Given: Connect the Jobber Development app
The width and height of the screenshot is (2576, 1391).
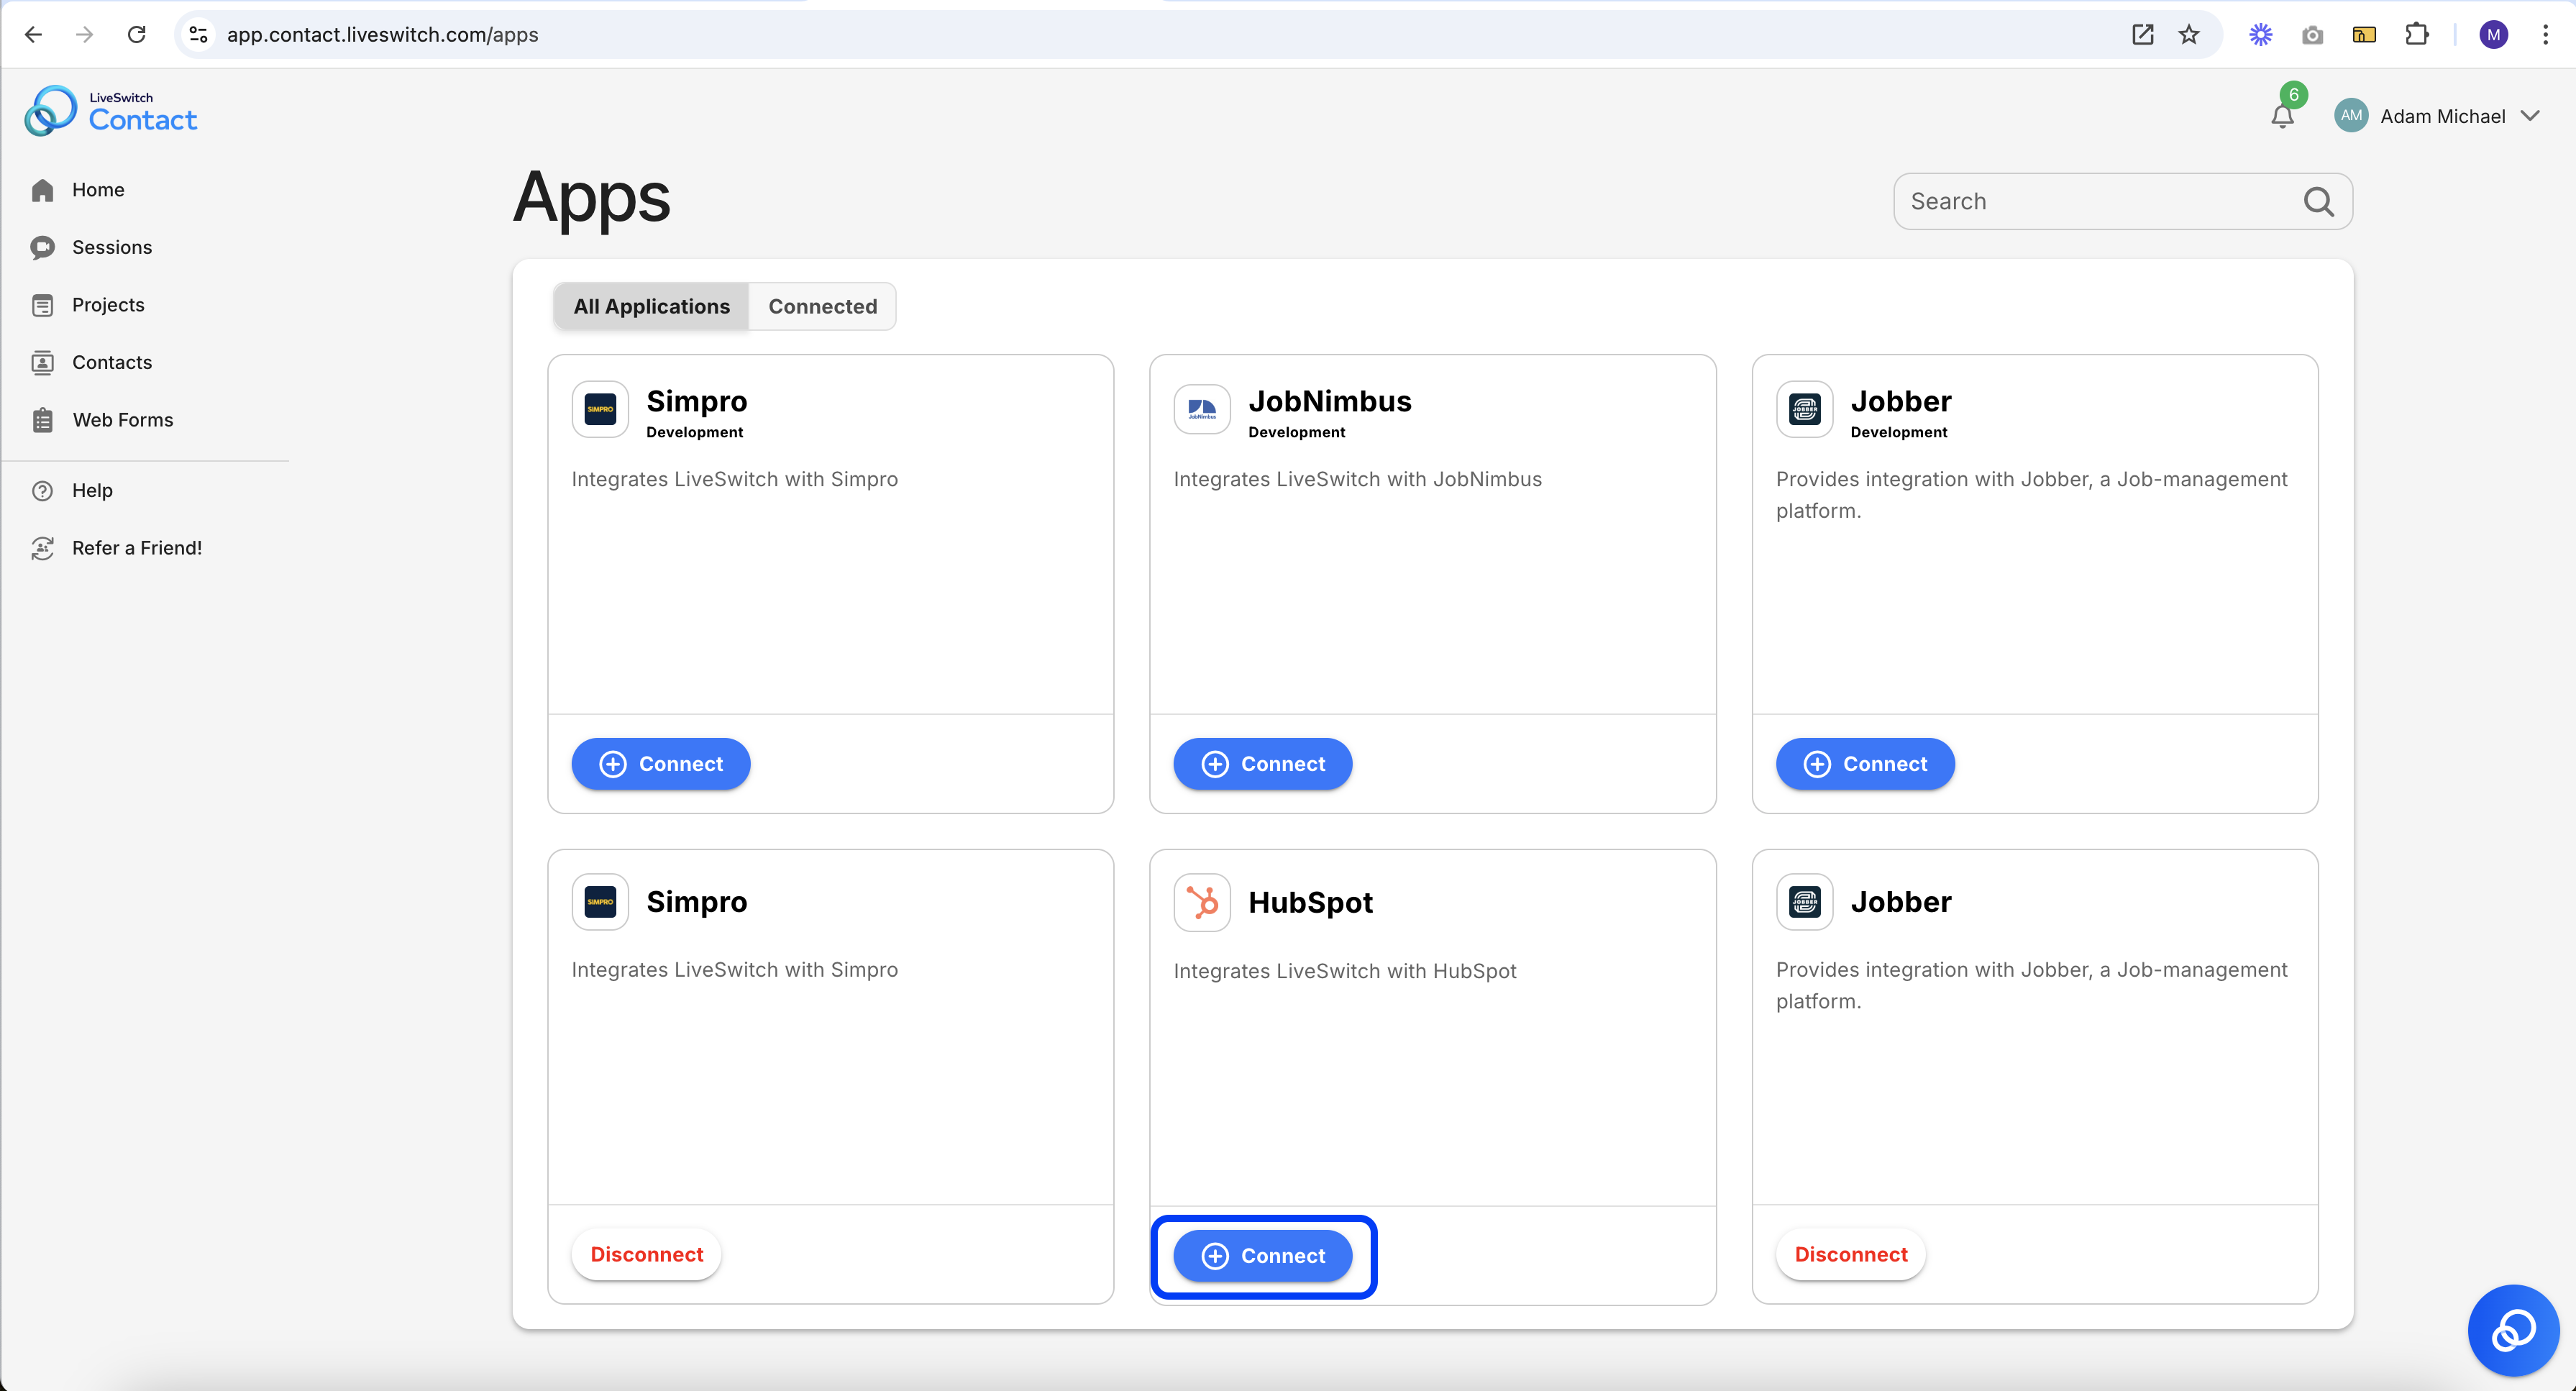Looking at the screenshot, I should (x=1864, y=764).
